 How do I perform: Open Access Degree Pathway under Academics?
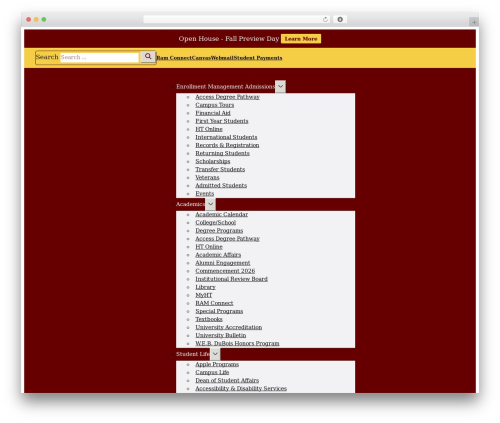(227, 239)
